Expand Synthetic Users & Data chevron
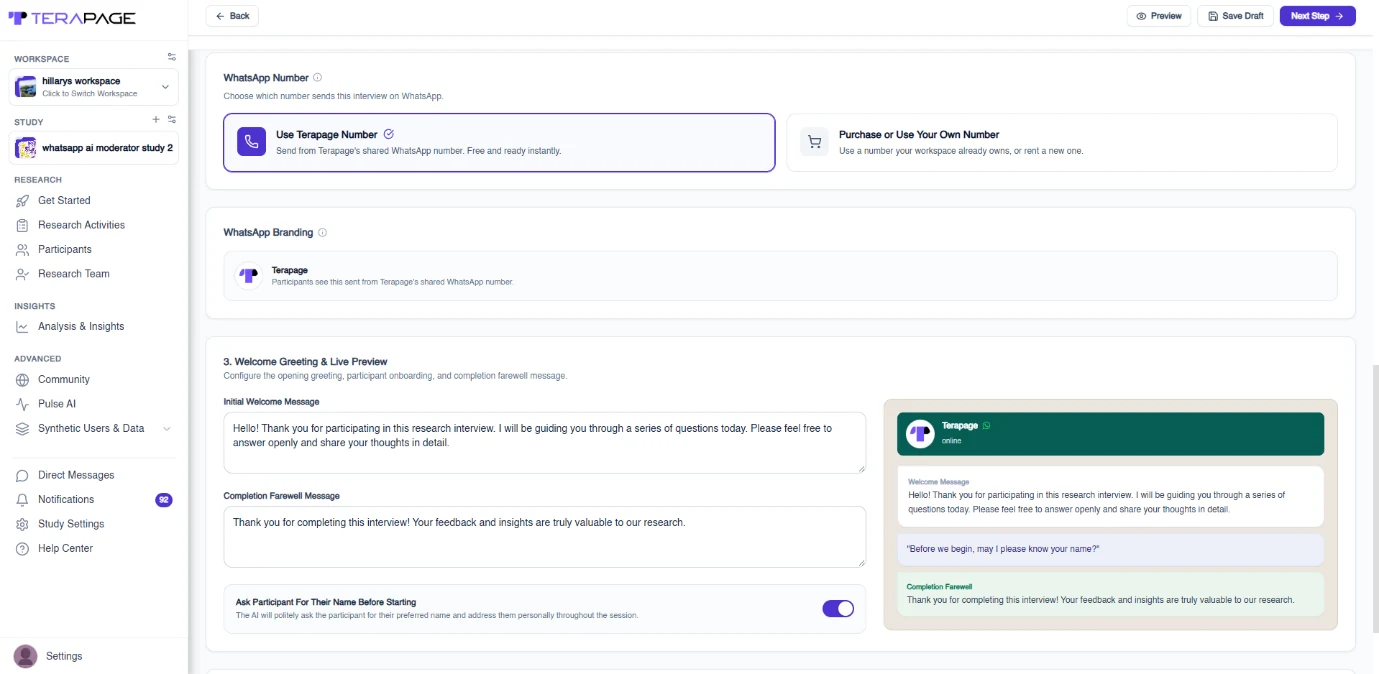1379x674 pixels. [166, 429]
